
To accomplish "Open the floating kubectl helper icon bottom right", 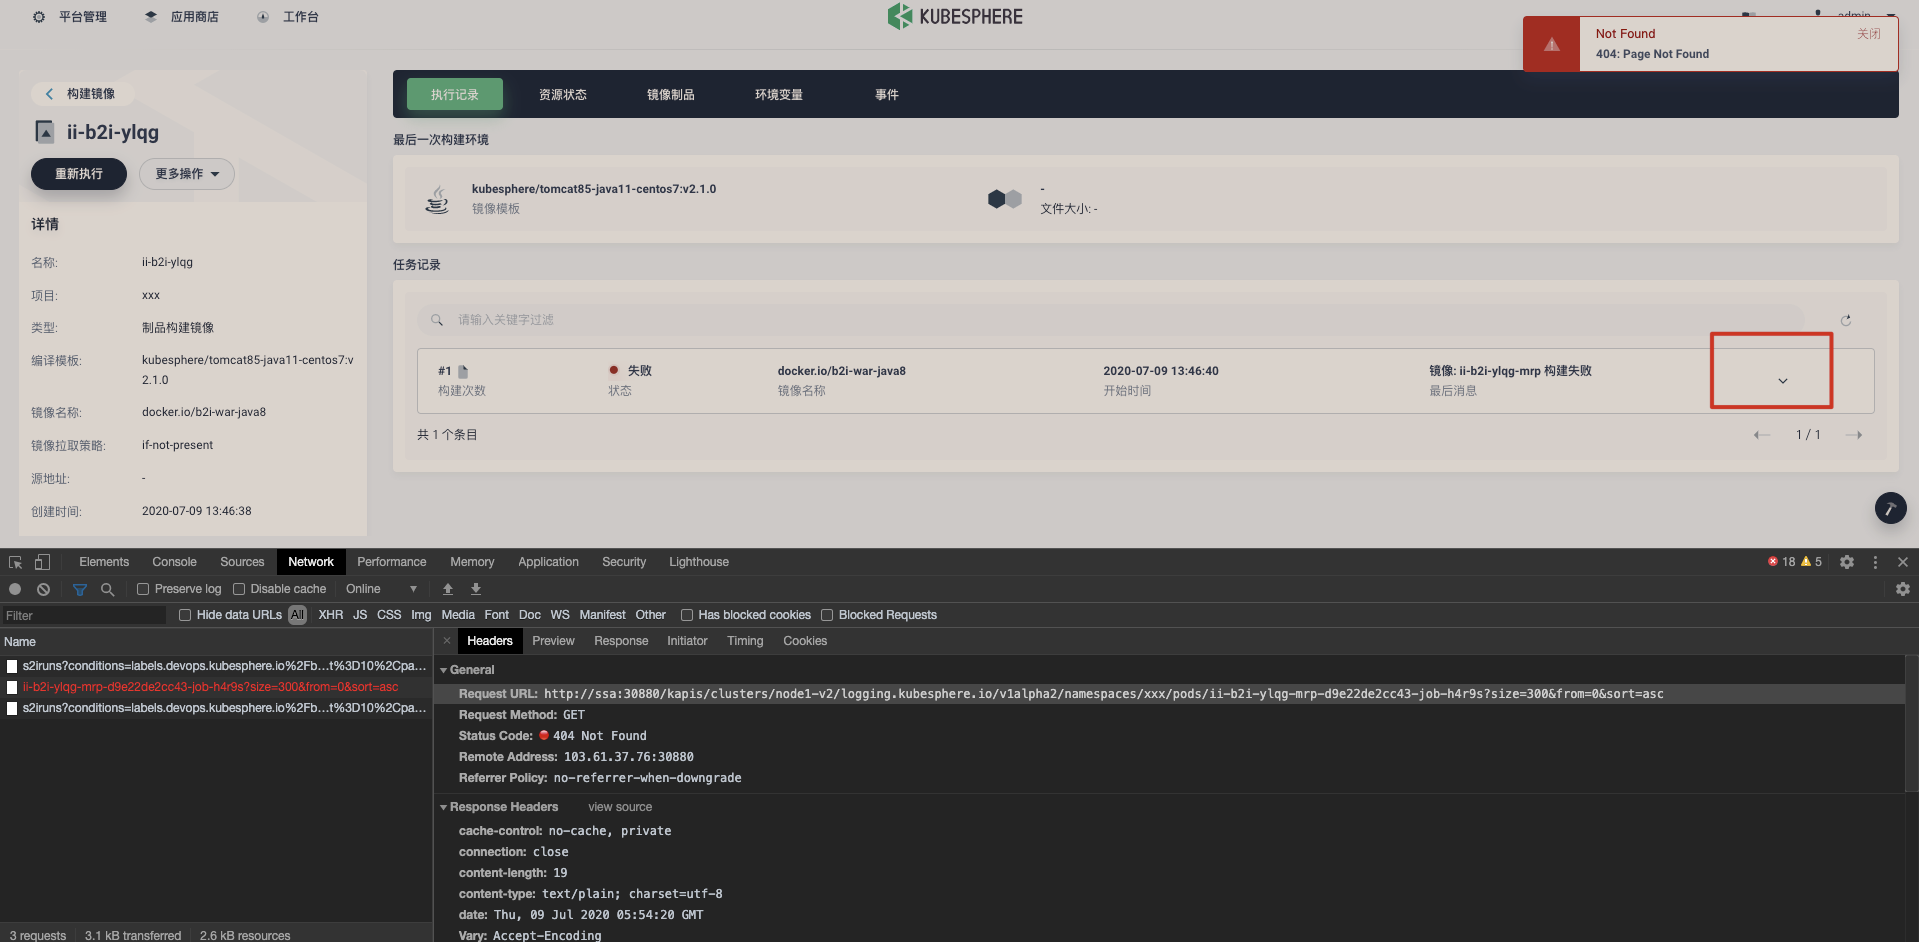I will pos(1890,508).
